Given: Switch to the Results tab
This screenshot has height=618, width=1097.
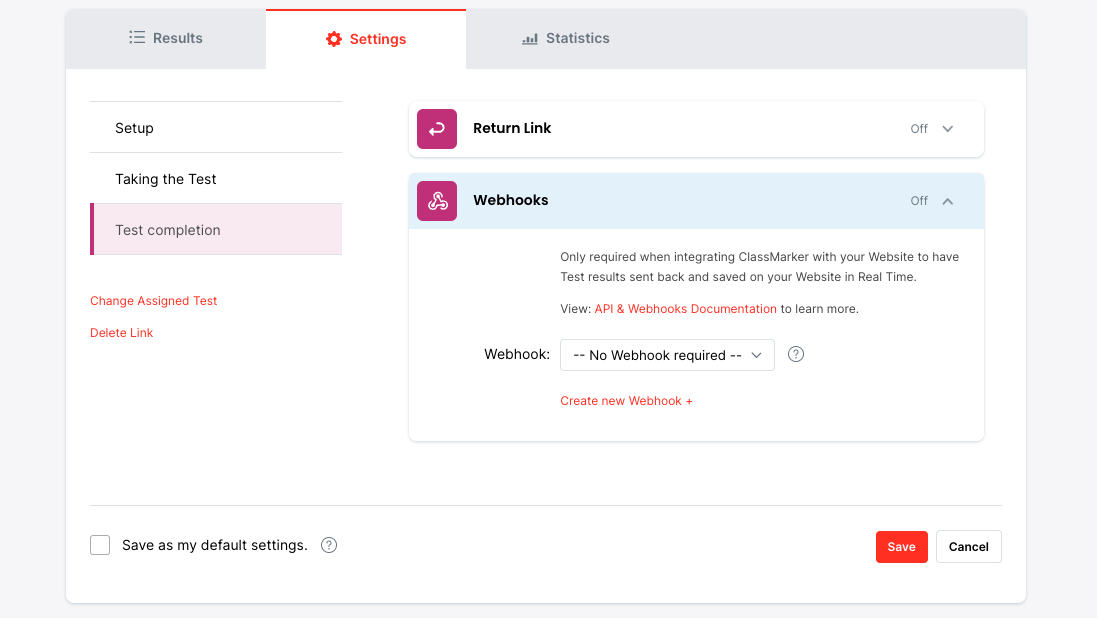Looking at the screenshot, I should tap(166, 38).
